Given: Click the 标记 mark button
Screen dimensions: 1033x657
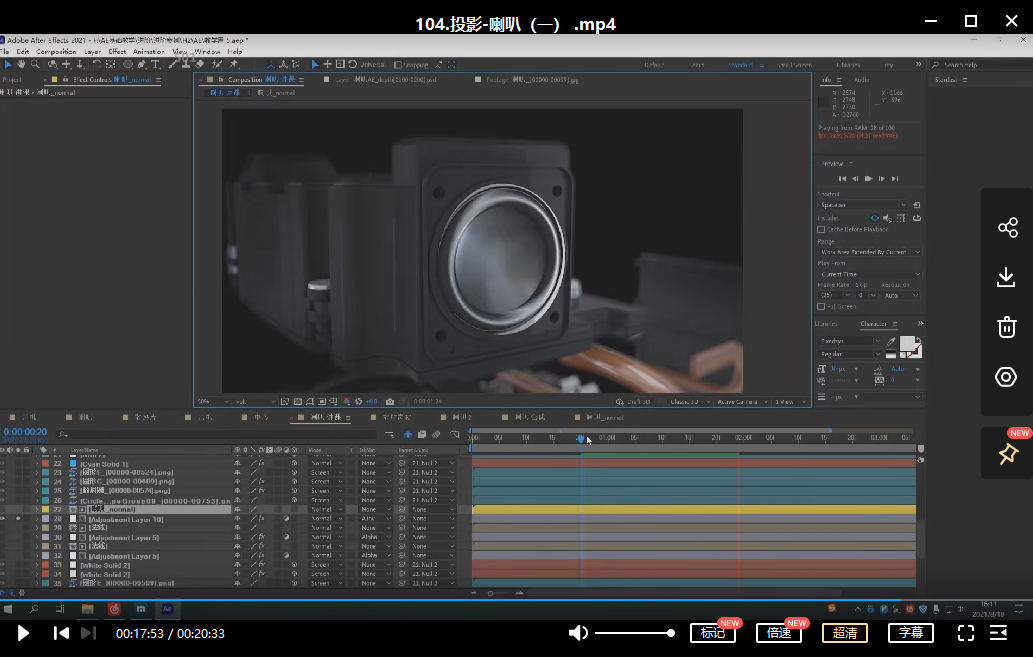Looking at the screenshot, I should 713,633.
